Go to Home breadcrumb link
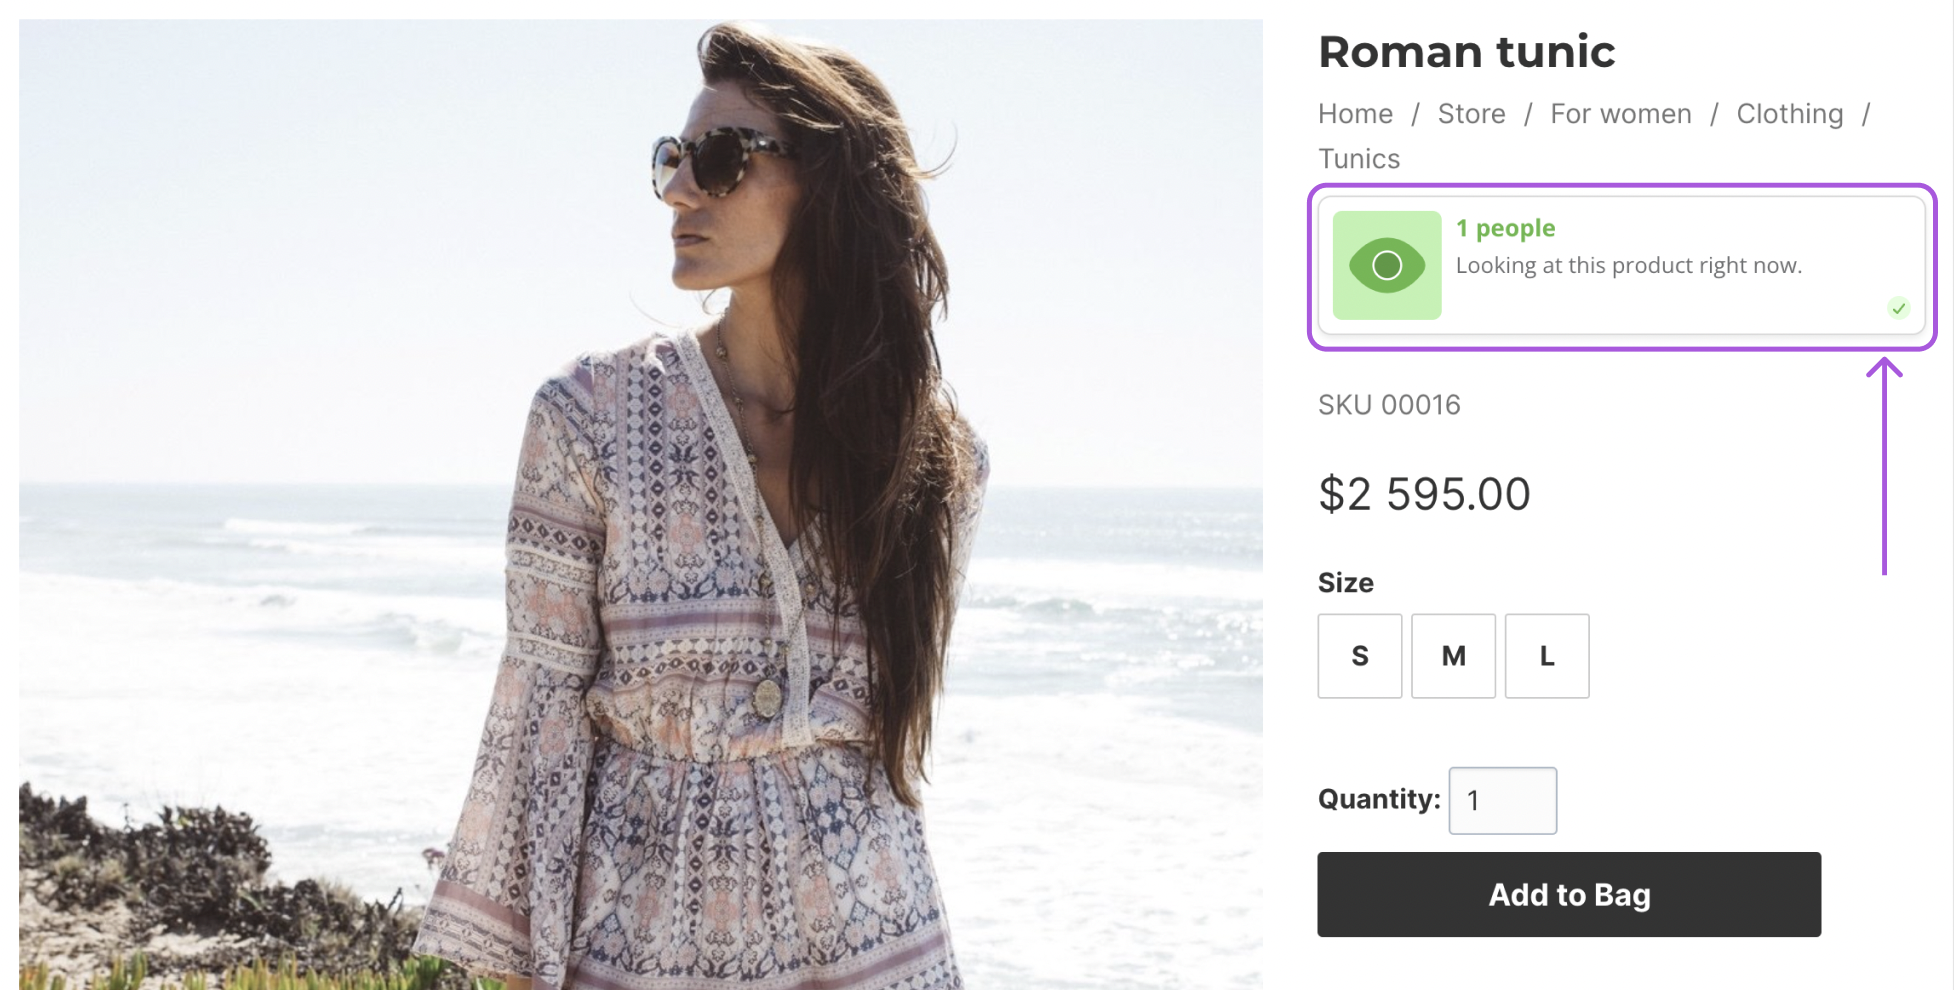Image resolution: width=1954 pixels, height=990 pixels. (x=1355, y=114)
